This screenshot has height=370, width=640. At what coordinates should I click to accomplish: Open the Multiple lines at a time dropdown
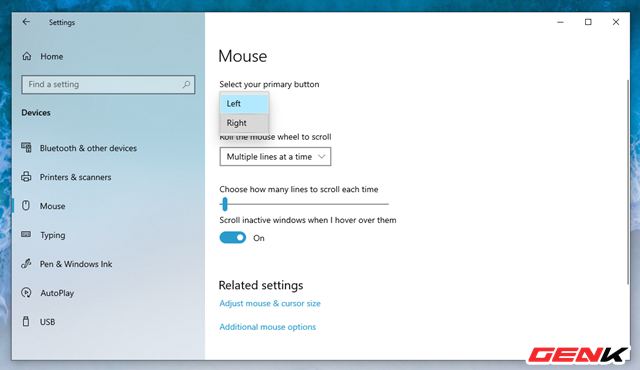(x=275, y=157)
